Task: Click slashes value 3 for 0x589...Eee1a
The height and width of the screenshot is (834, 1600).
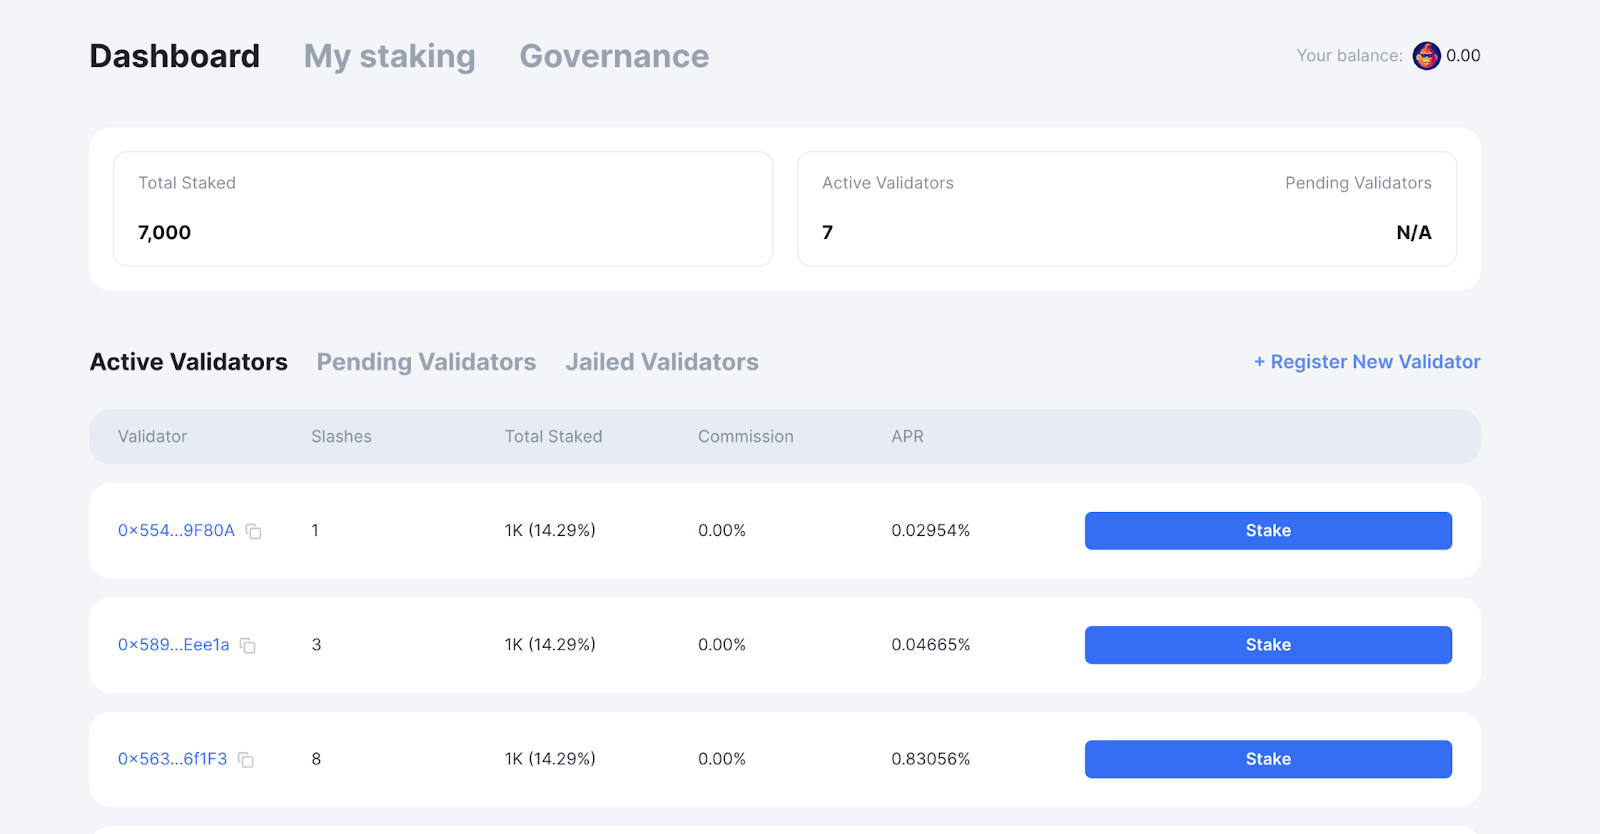Action: tap(316, 645)
